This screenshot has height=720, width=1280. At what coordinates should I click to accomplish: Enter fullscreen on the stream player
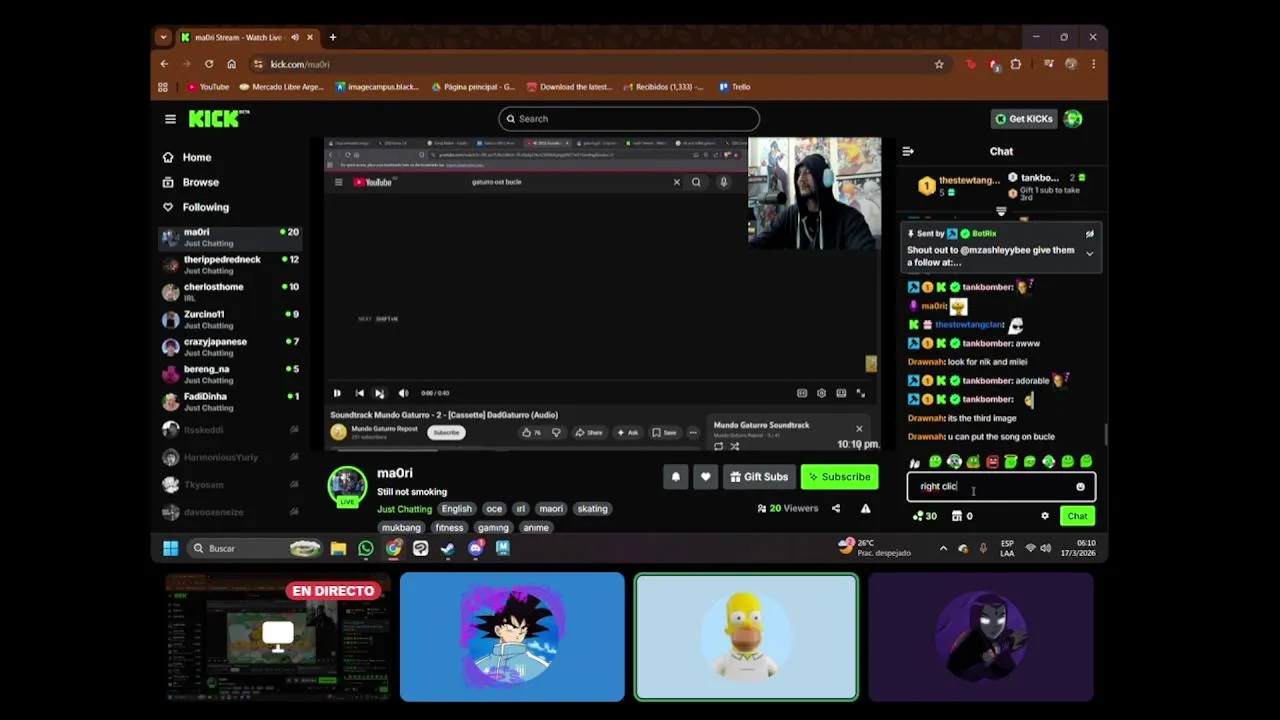[x=860, y=393]
